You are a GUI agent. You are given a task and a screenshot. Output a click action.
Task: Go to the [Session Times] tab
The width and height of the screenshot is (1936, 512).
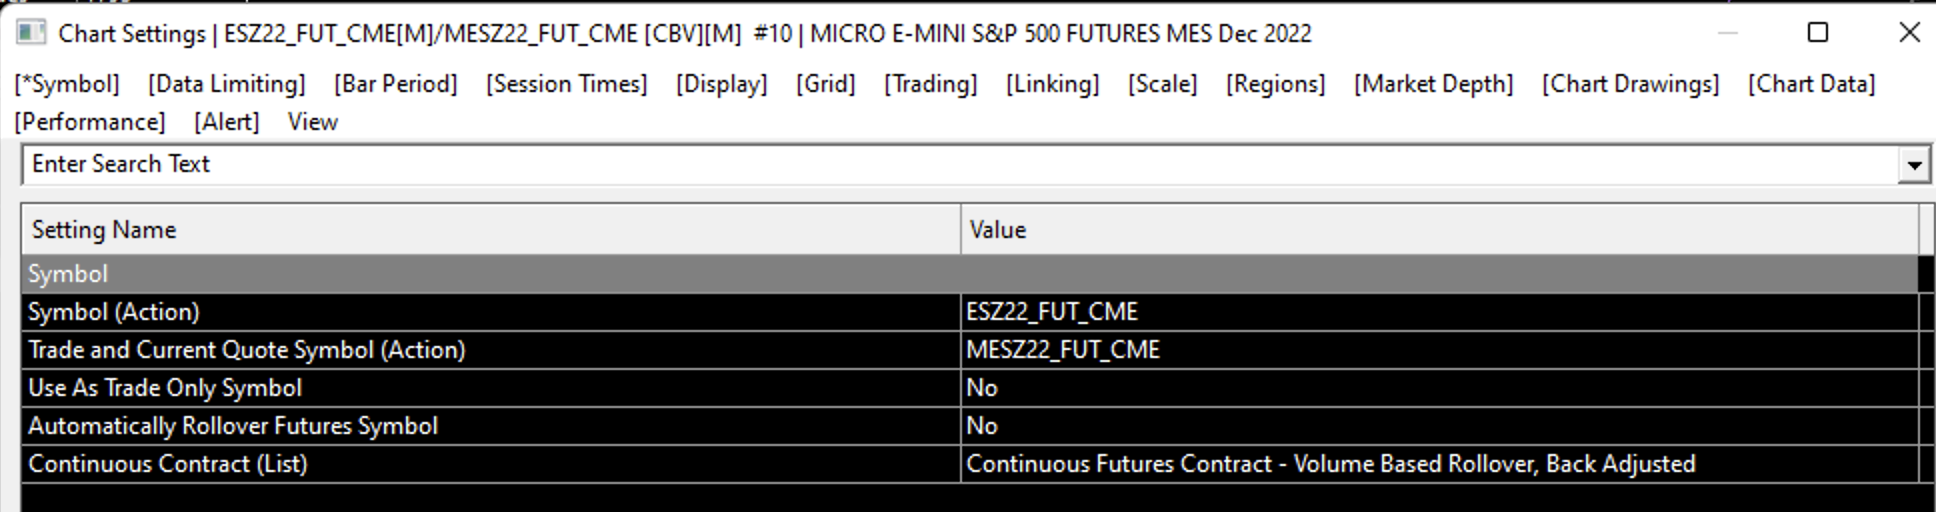click(567, 84)
